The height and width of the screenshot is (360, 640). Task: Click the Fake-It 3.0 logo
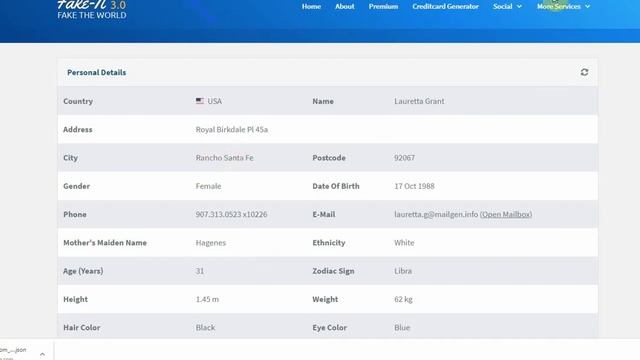(92, 9)
